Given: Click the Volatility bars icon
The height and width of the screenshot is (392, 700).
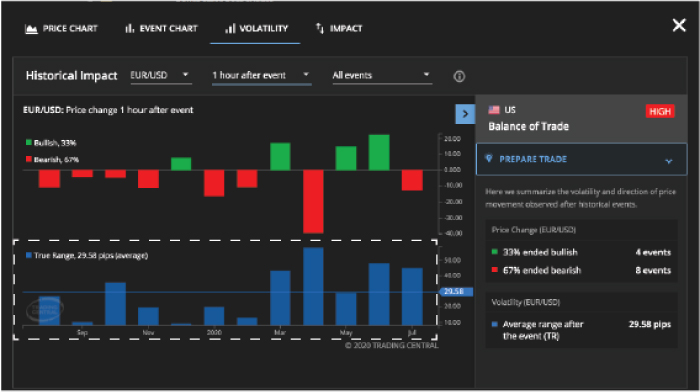Looking at the screenshot, I should click(230, 29).
